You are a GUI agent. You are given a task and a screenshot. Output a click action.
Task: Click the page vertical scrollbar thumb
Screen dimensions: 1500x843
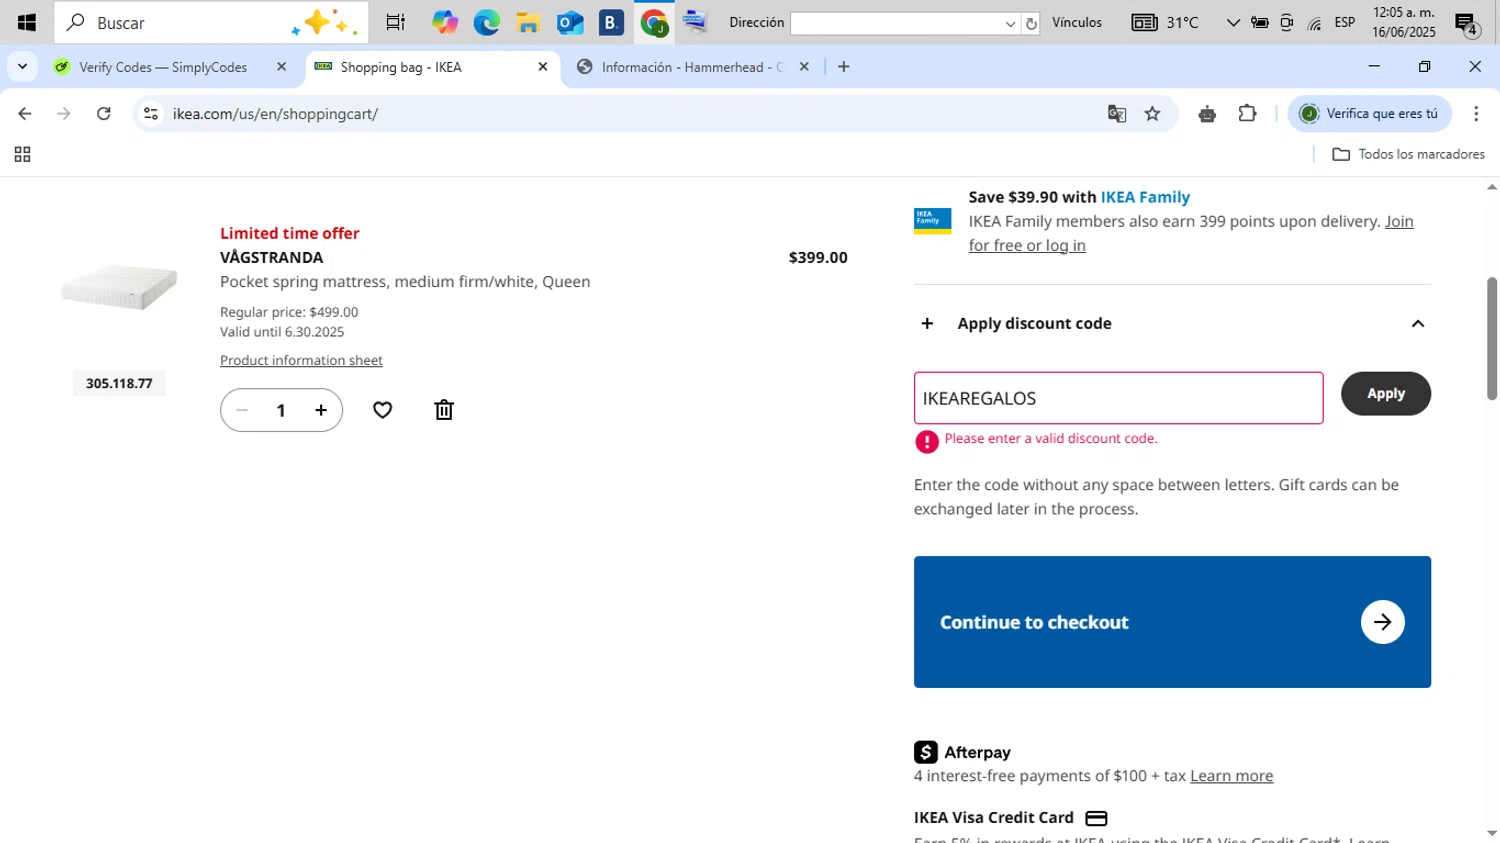[1492, 338]
